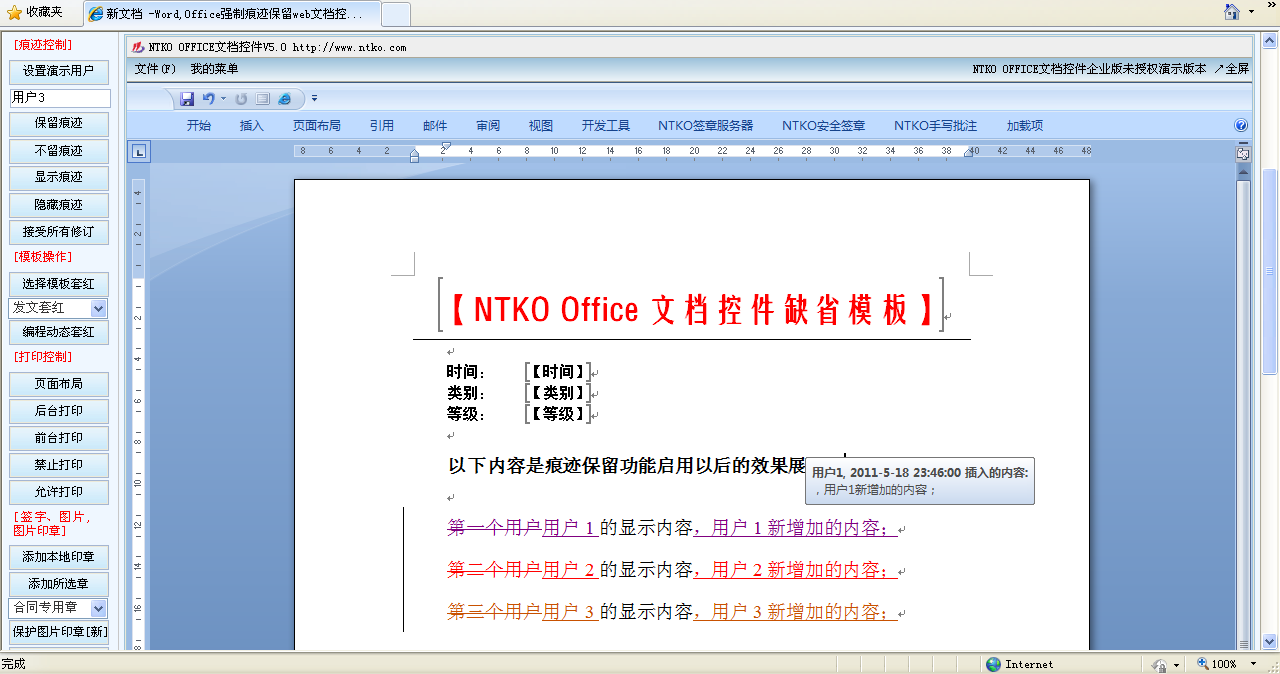Switch to the 邮件 ribbon tab
Image resolution: width=1280 pixels, height=674 pixels.
tap(435, 126)
